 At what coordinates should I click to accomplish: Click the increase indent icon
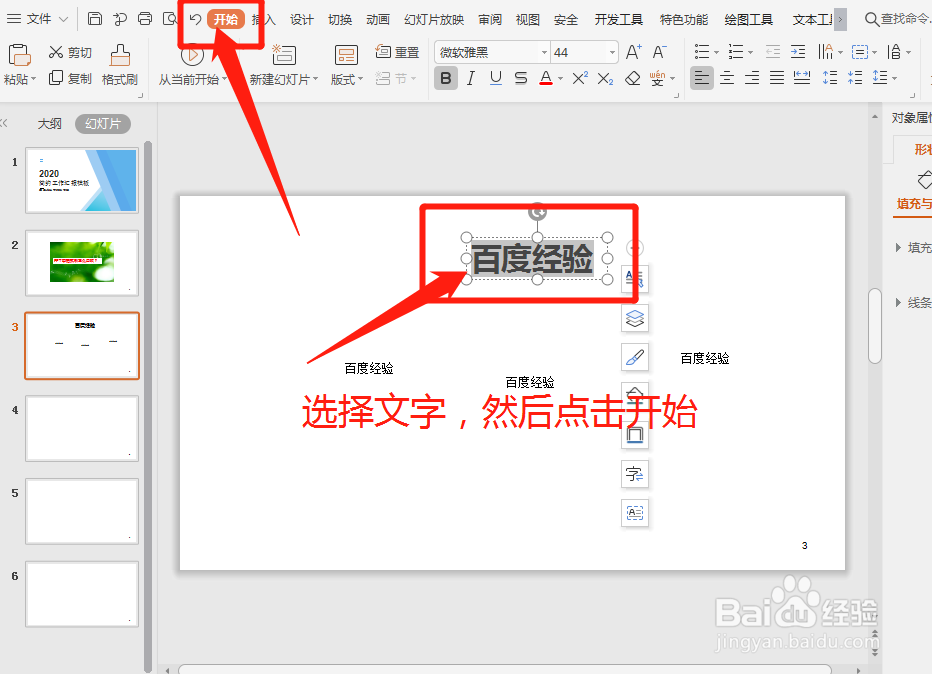(798, 52)
